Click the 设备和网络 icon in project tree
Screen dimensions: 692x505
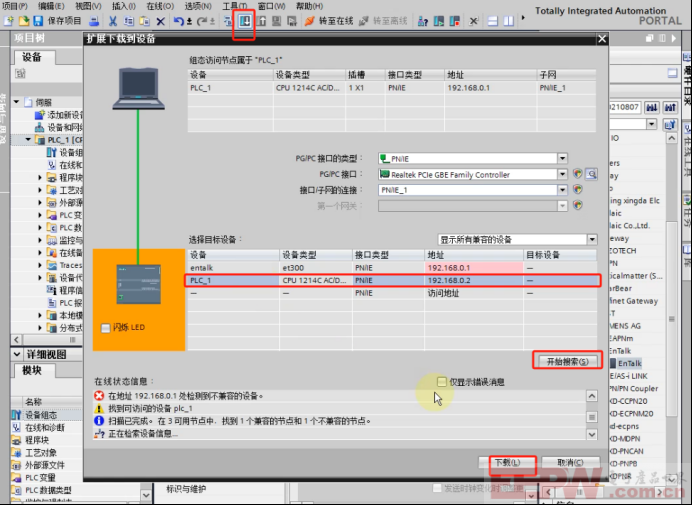tap(39, 128)
